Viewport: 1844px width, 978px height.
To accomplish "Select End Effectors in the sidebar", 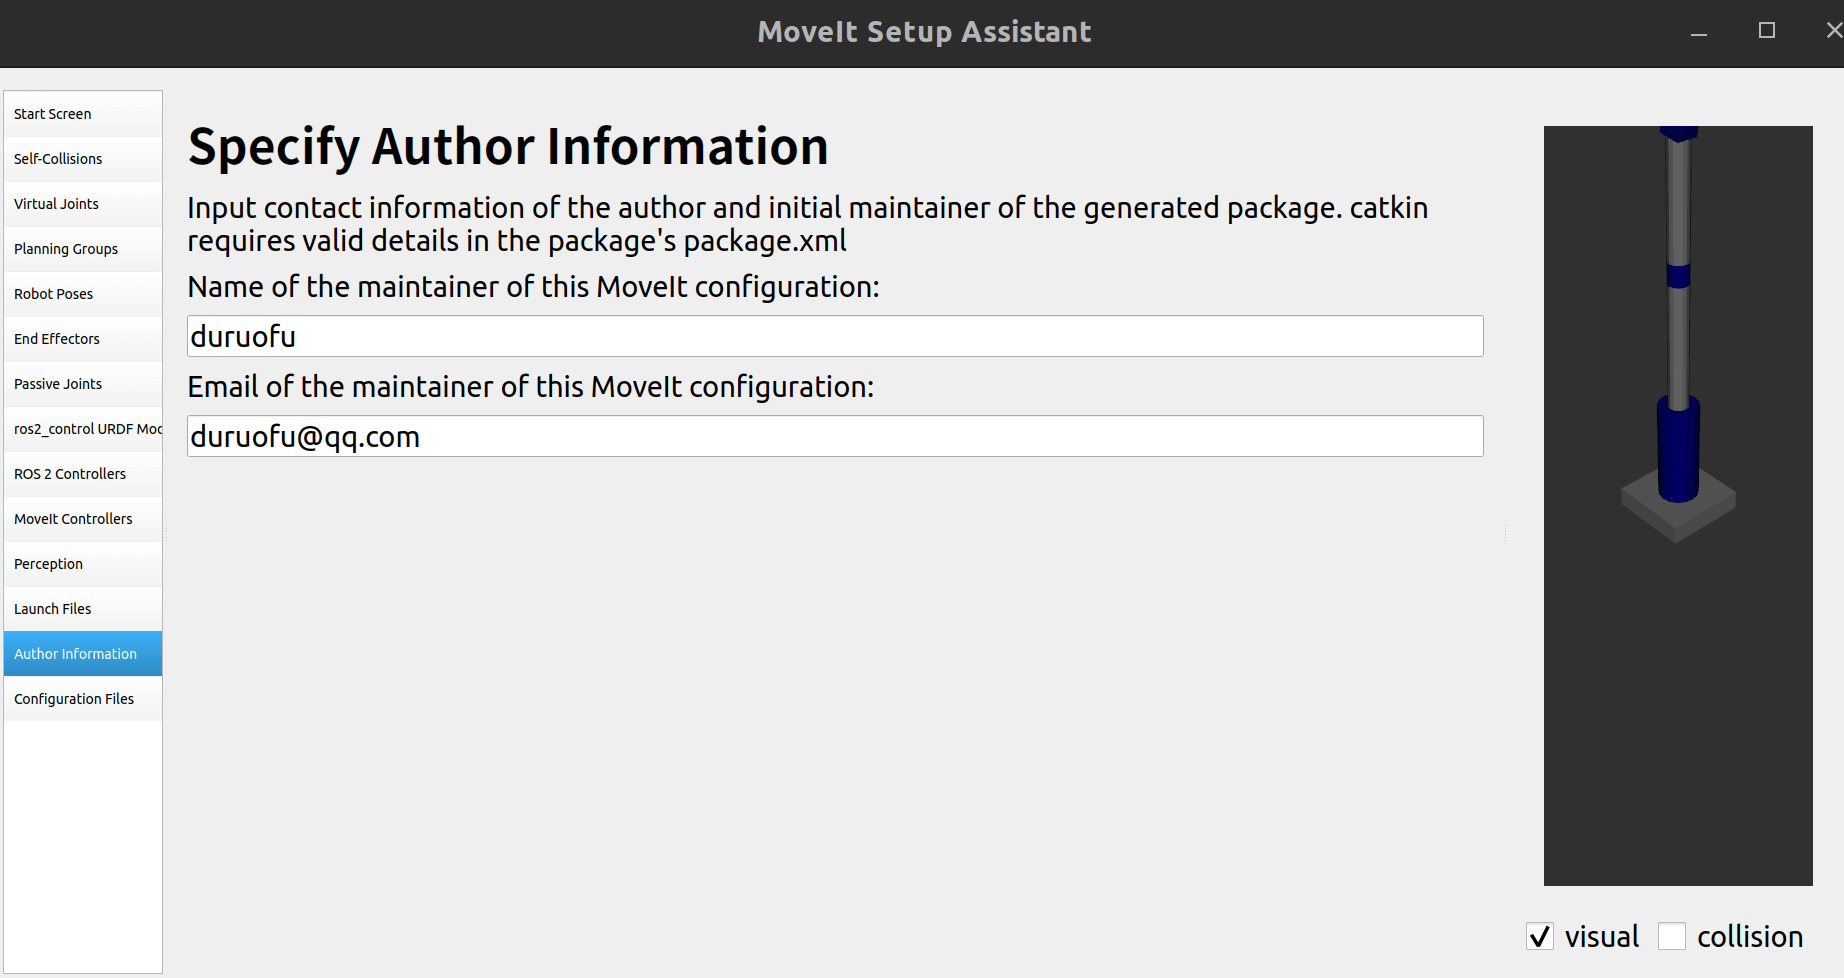I will (82, 339).
